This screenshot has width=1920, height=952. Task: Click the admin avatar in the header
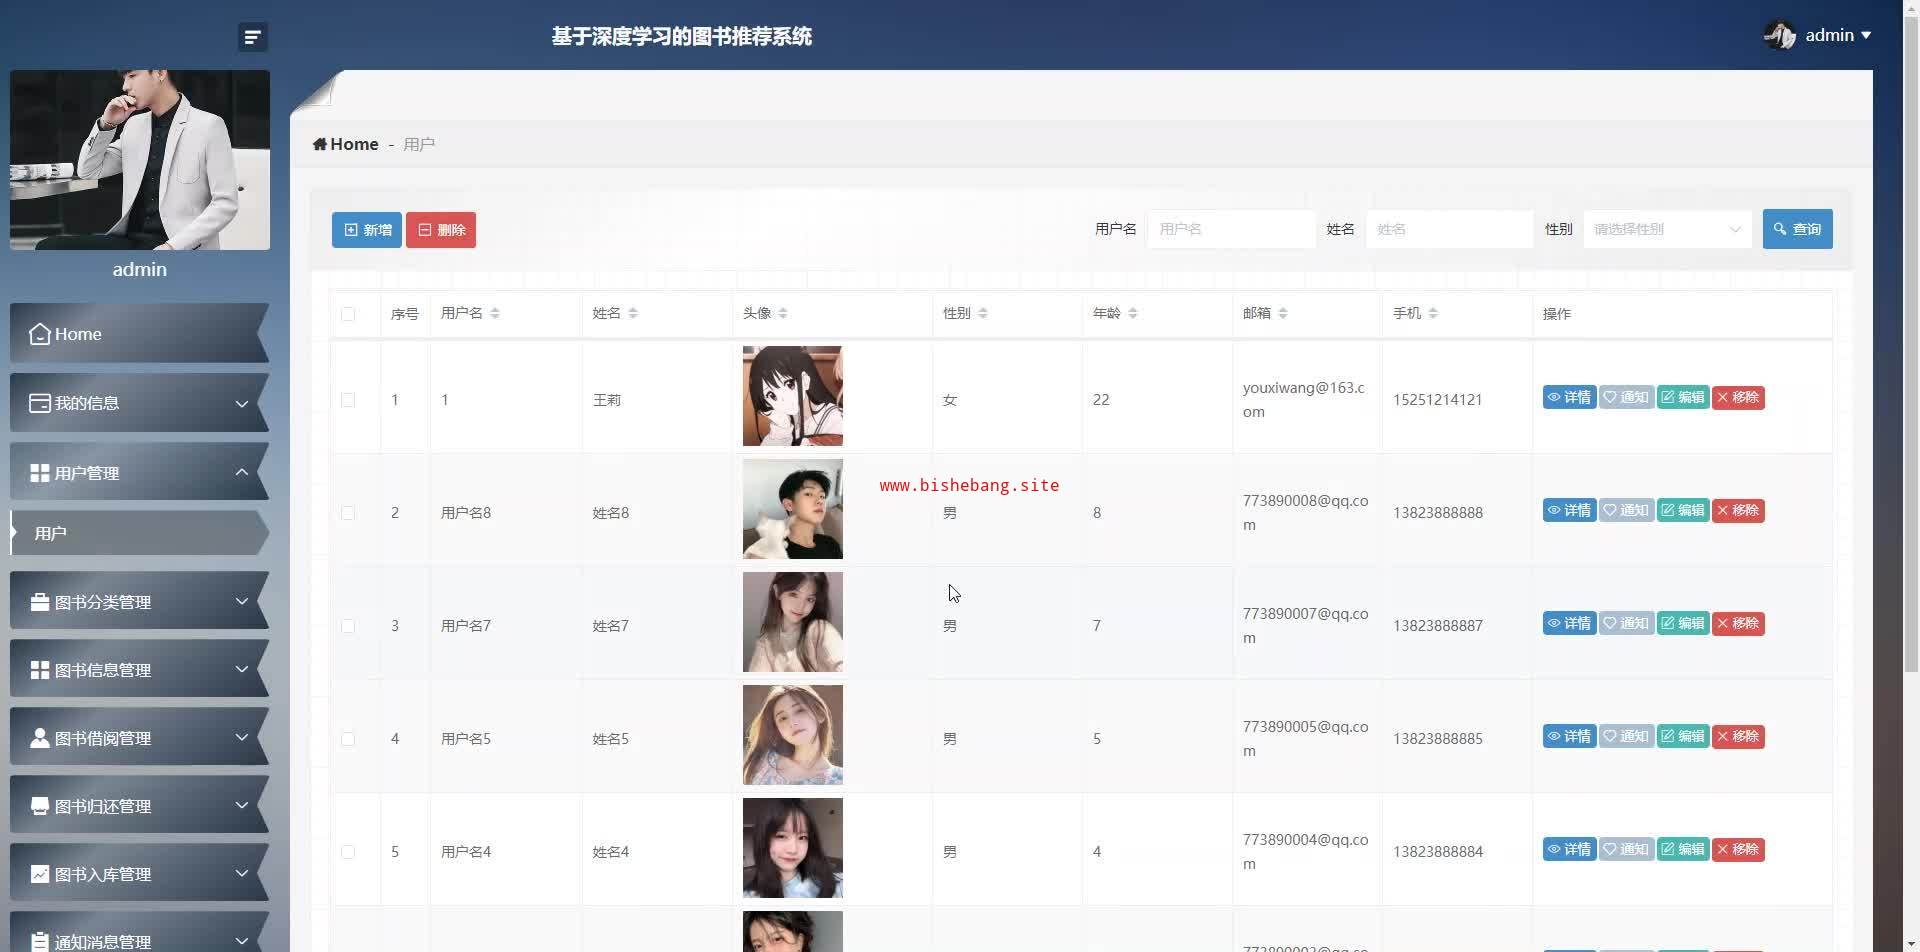(1780, 35)
